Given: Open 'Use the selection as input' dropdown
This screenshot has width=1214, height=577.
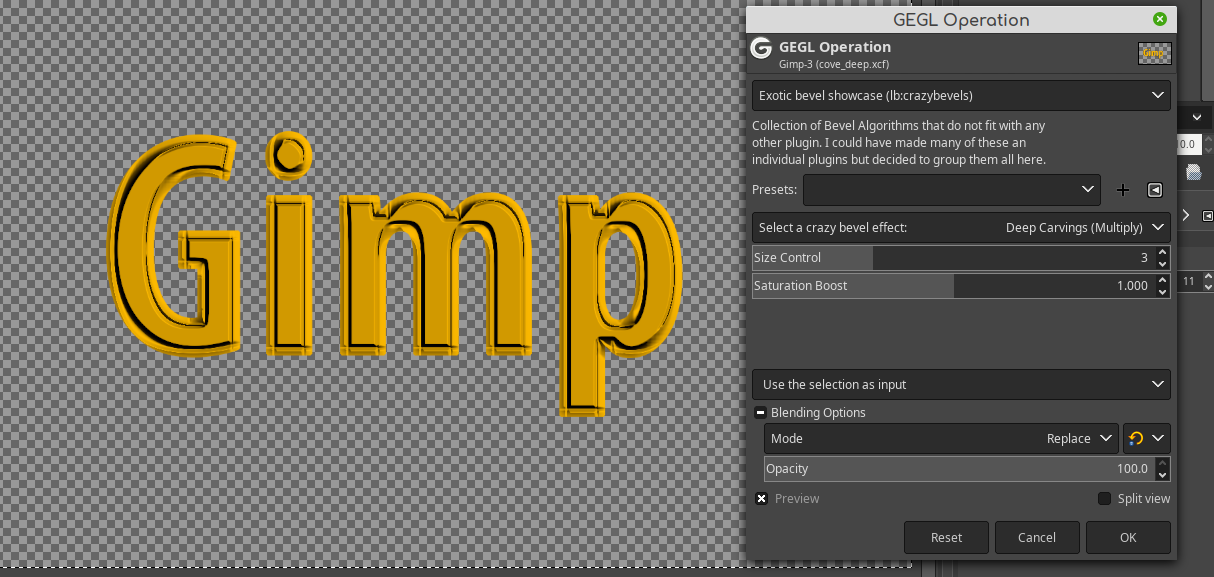Looking at the screenshot, I should pos(961,384).
